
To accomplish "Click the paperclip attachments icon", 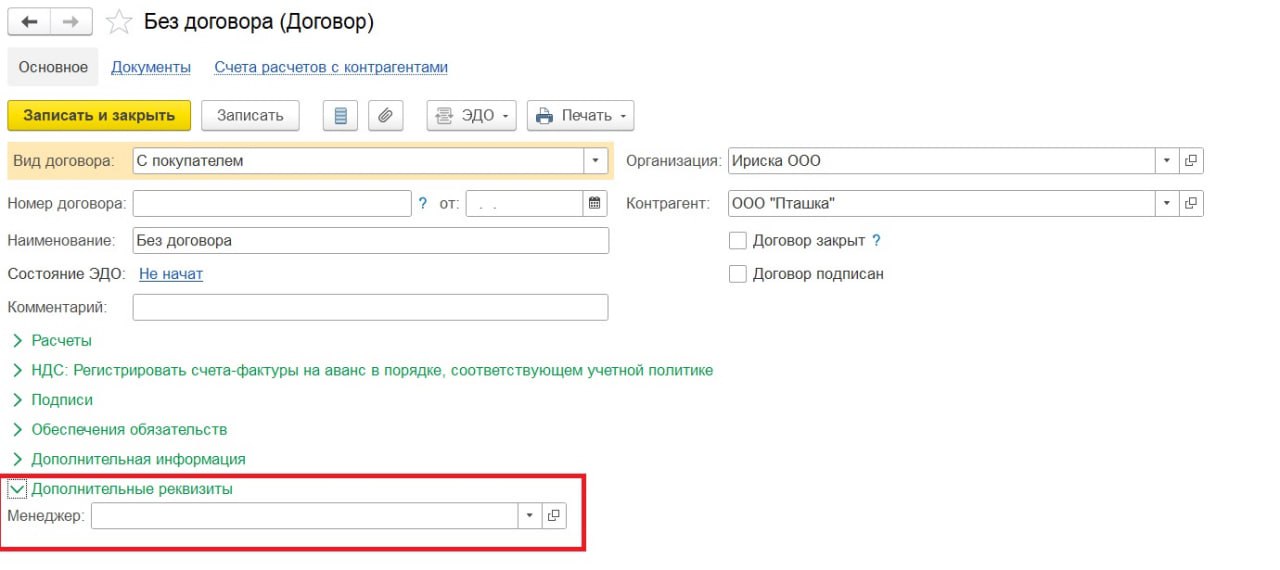I will pos(385,116).
